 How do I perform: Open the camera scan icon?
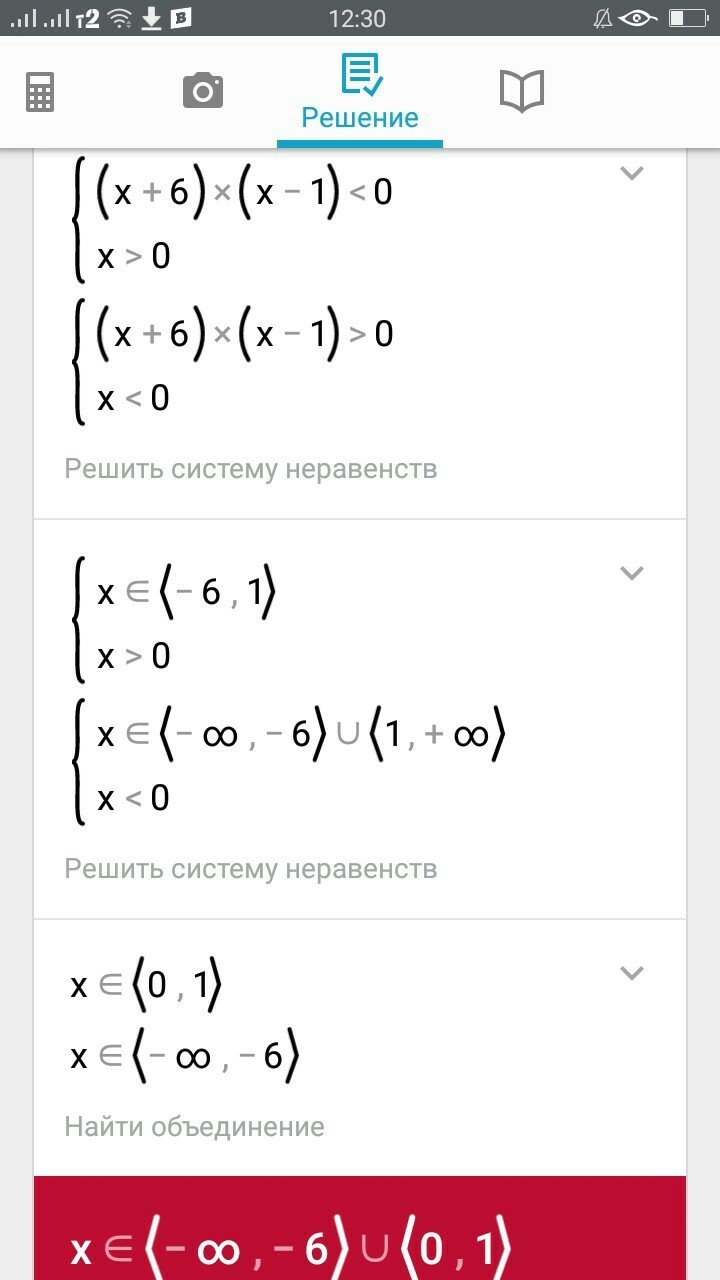(x=203, y=91)
